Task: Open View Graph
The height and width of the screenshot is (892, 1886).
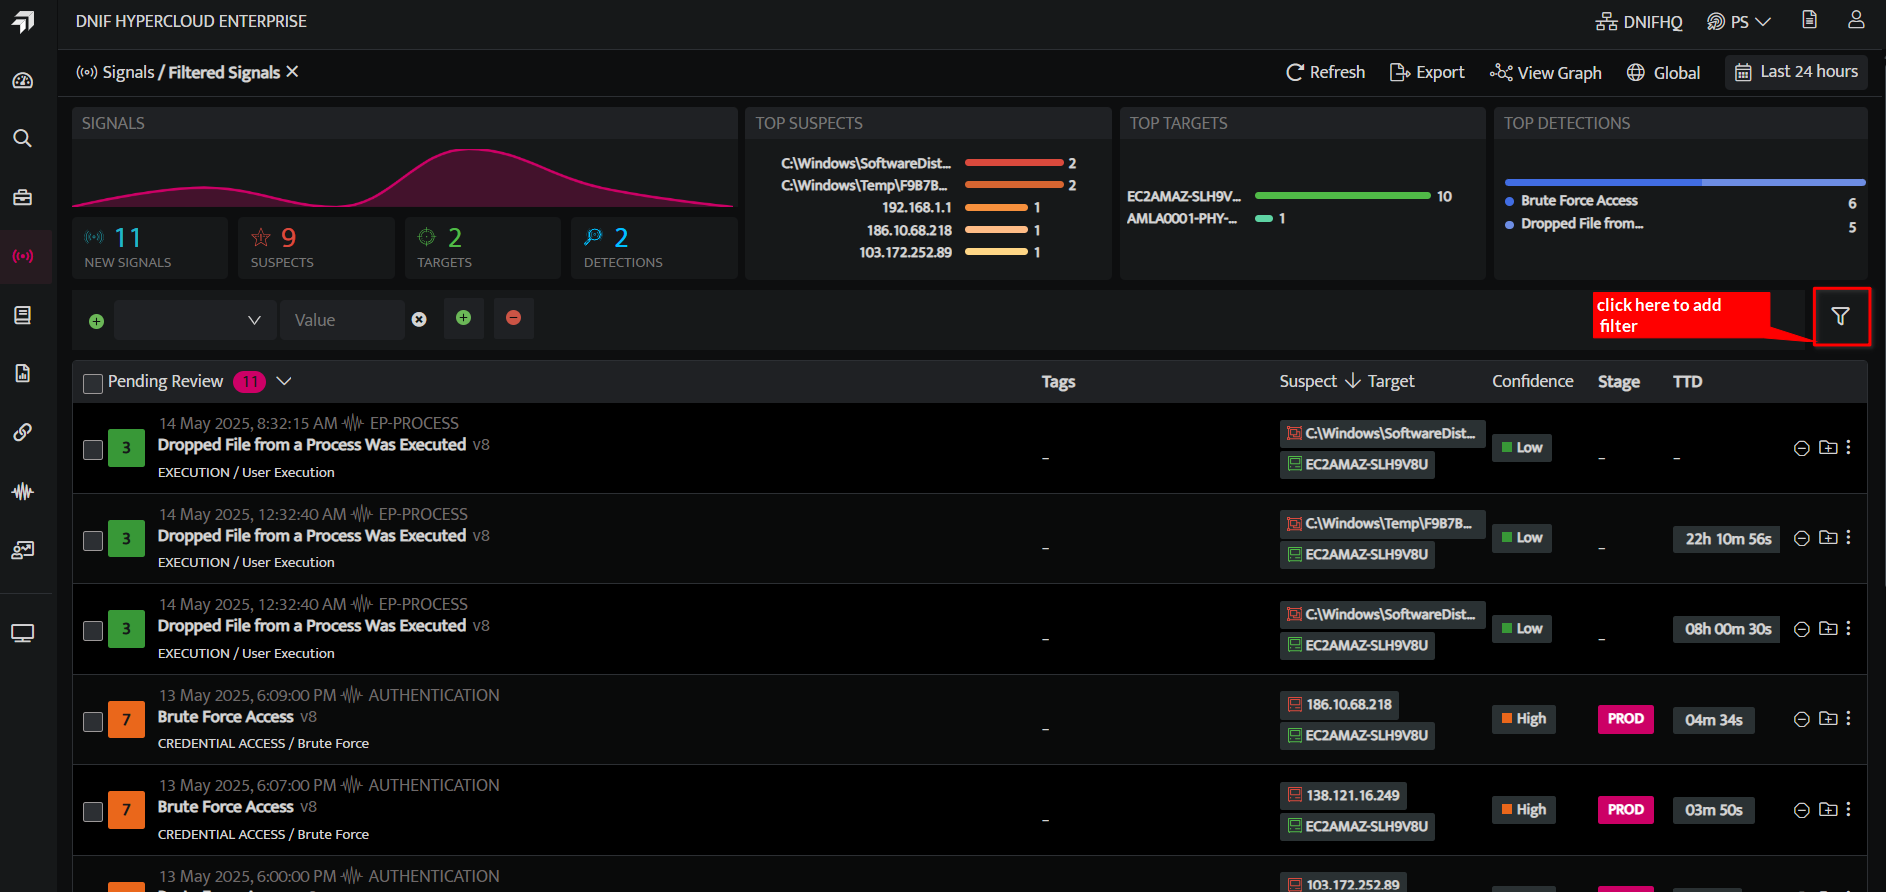Action: [x=1546, y=73]
